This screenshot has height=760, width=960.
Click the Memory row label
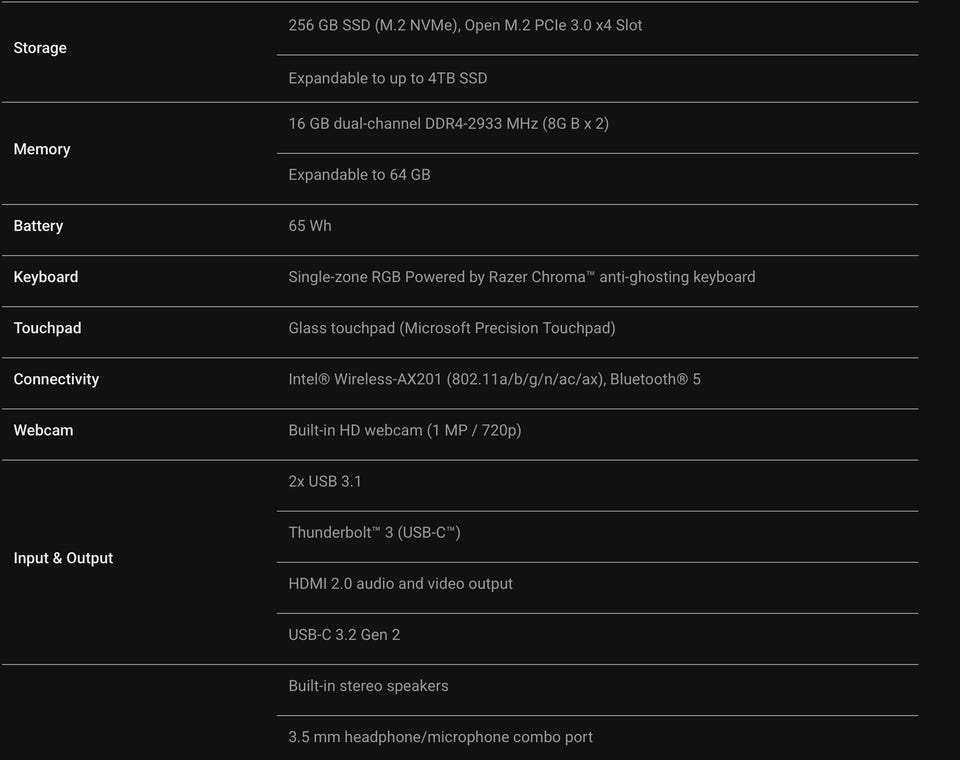[x=42, y=149]
